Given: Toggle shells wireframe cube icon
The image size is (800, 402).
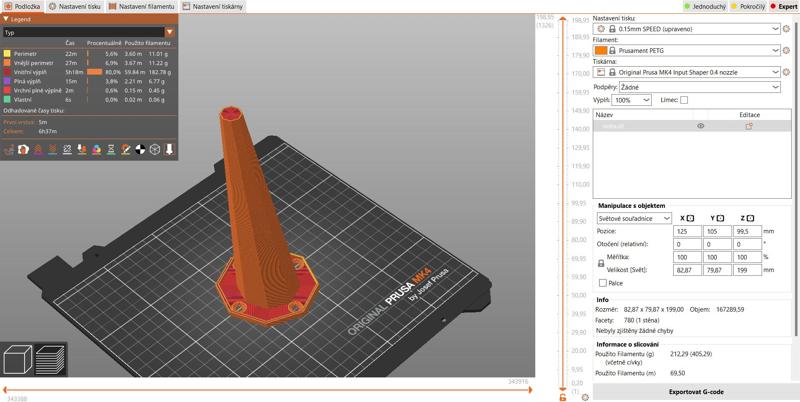Looking at the screenshot, I should pyautogui.click(x=155, y=149).
